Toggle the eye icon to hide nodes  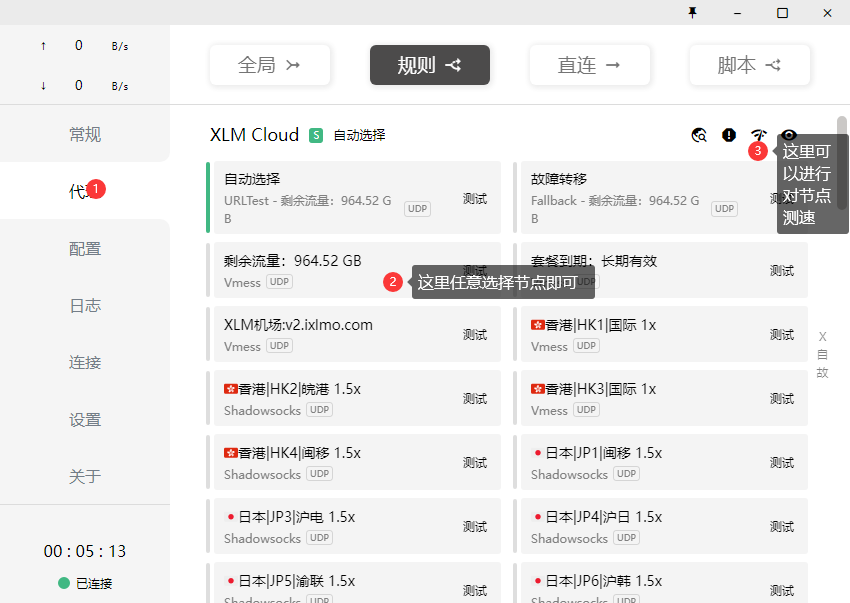pos(789,135)
